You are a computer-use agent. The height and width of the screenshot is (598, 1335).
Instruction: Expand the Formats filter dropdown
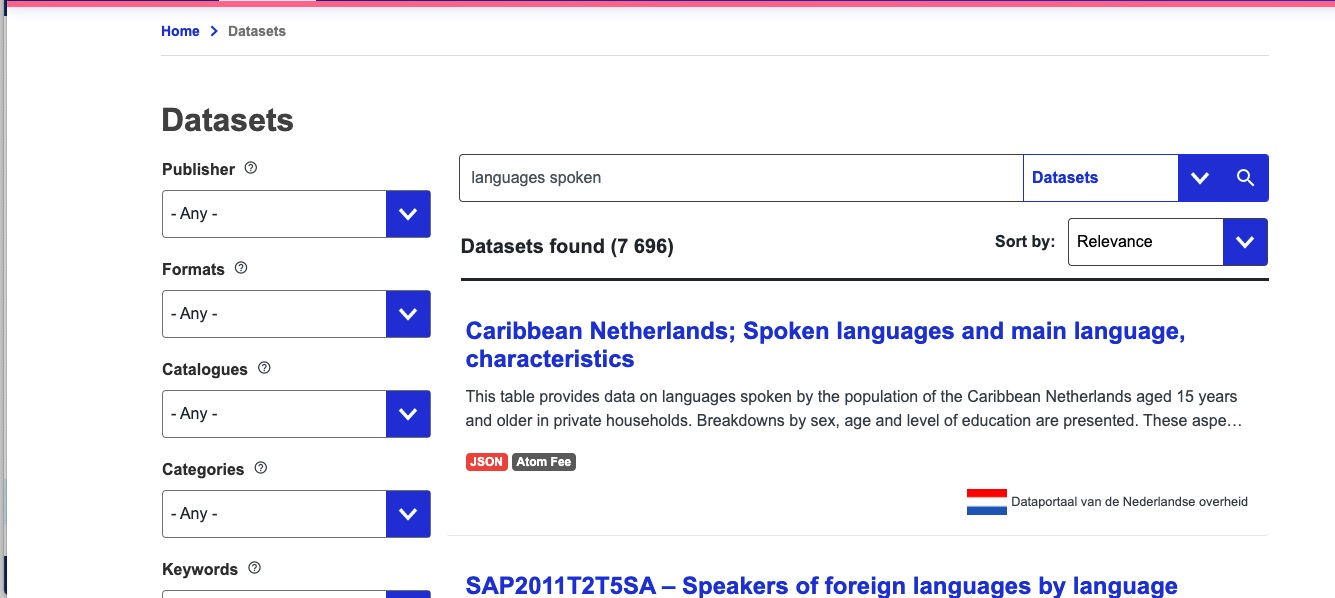pyautogui.click(x=407, y=314)
